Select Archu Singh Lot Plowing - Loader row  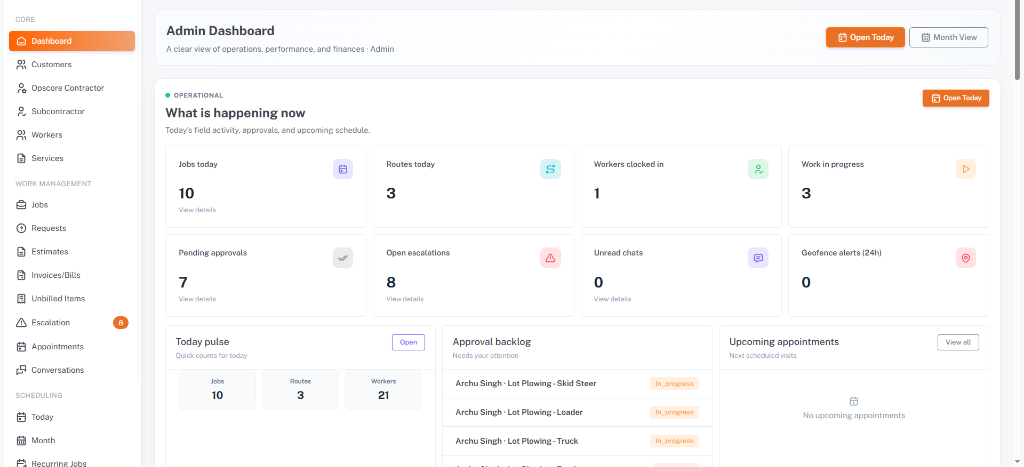(577, 412)
